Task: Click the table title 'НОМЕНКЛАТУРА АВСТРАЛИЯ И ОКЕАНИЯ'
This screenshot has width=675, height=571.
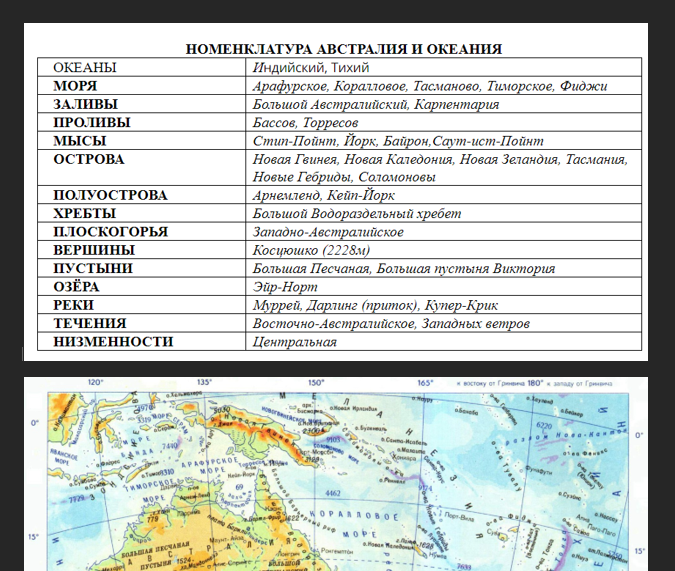Action: [343, 49]
